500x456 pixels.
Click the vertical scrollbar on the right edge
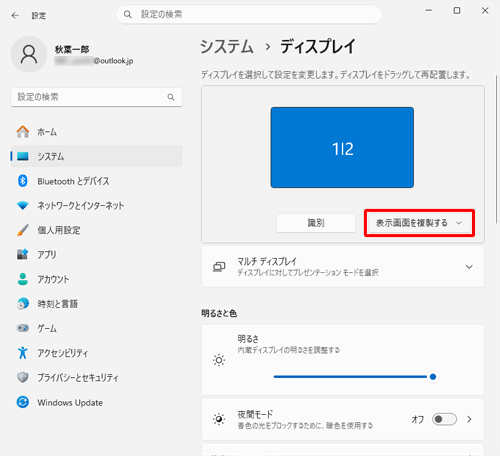tap(496, 149)
